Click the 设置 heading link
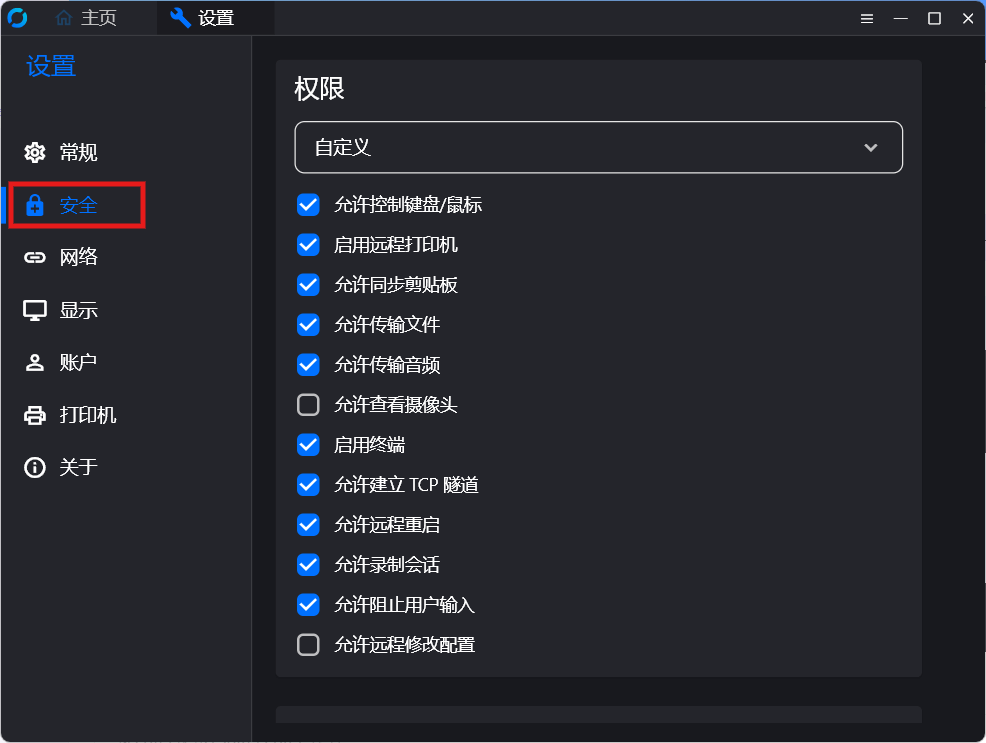Image resolution: width=986 pixels, height=743 pixels. point(50,65)
